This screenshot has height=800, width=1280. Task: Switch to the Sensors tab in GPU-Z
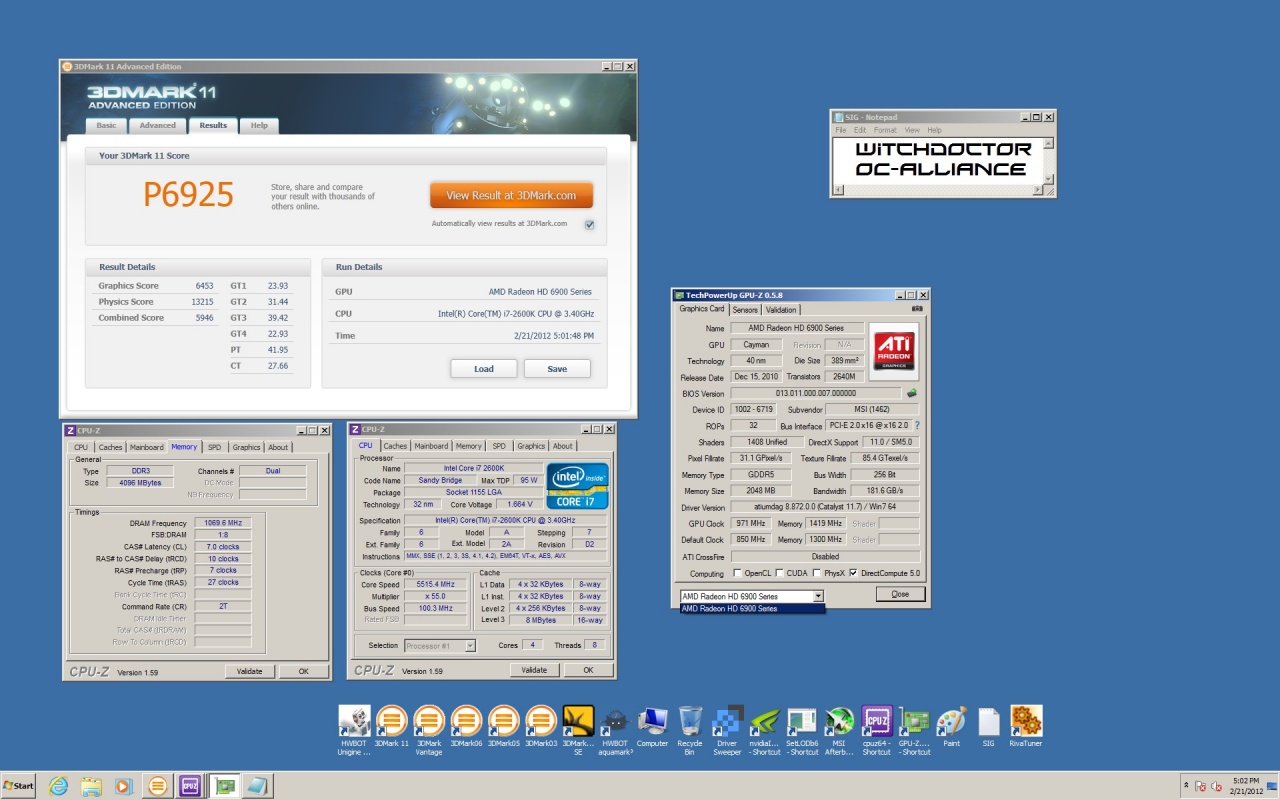[745, 310]
